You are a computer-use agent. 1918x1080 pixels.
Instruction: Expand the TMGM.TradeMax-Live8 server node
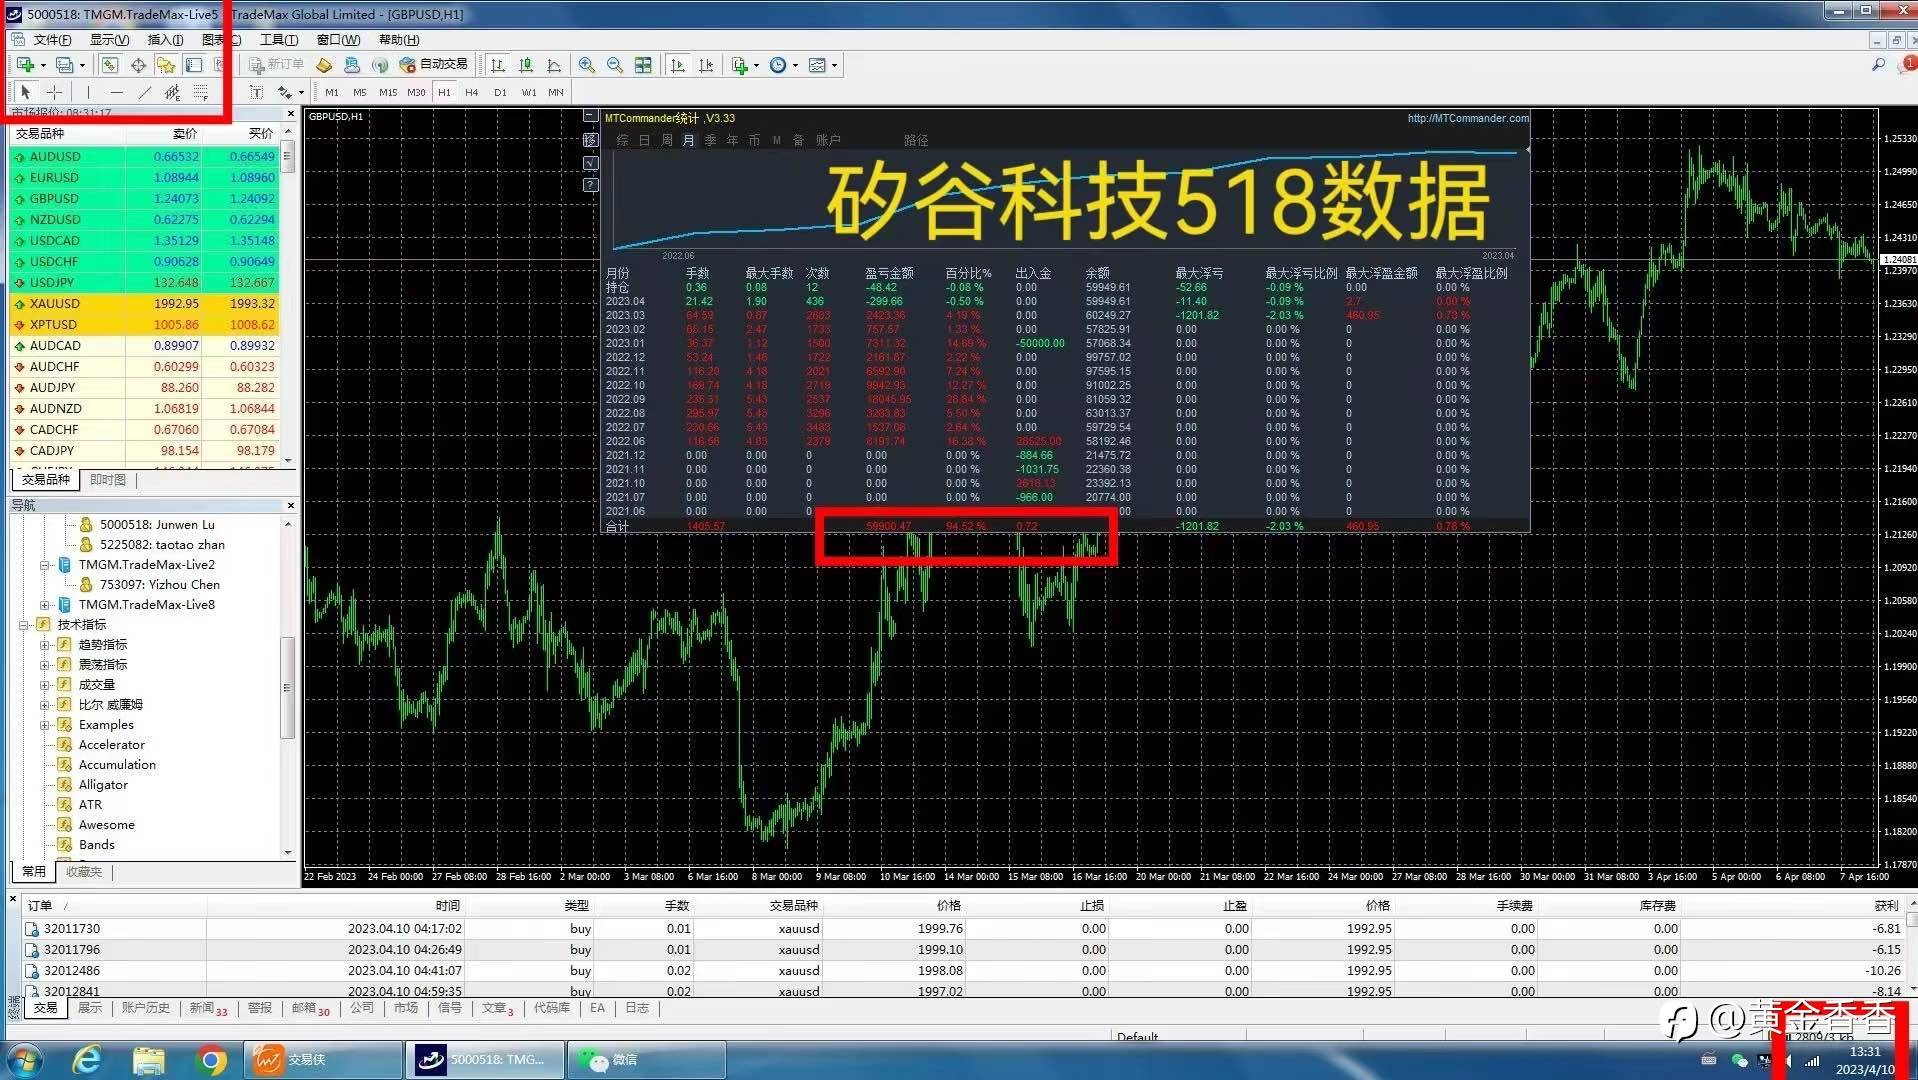click(x=45, y=605)
